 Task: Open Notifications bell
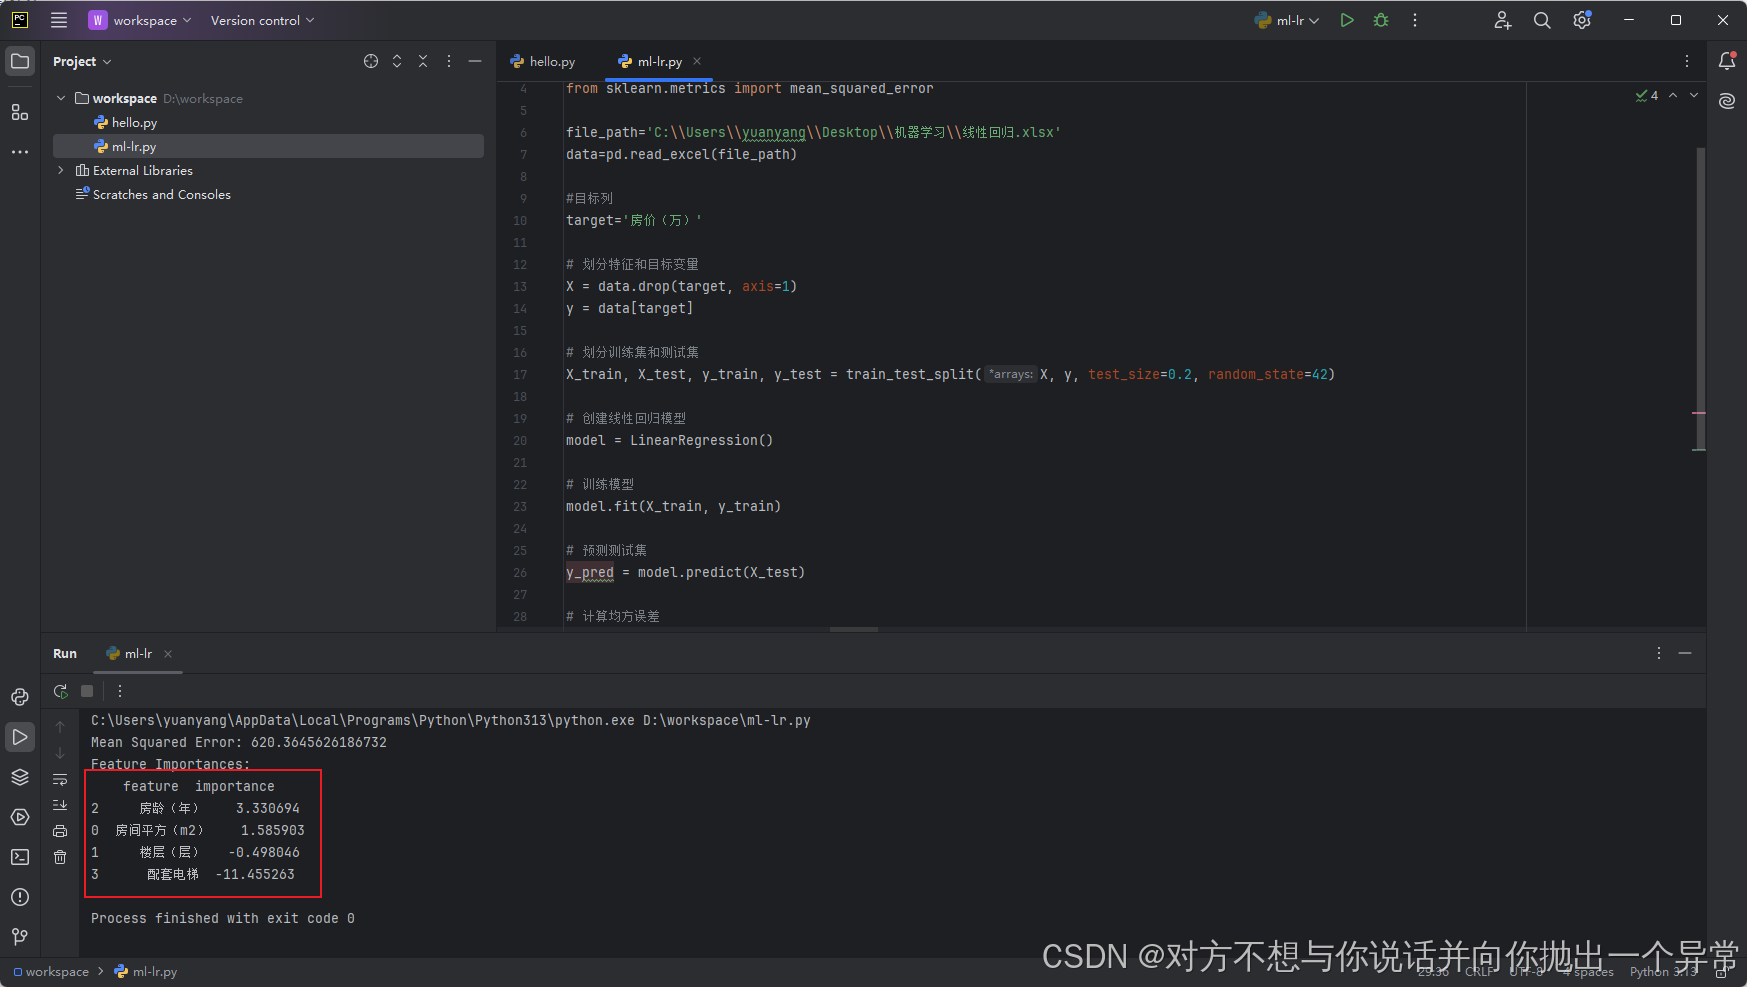tap(1727, 61)
